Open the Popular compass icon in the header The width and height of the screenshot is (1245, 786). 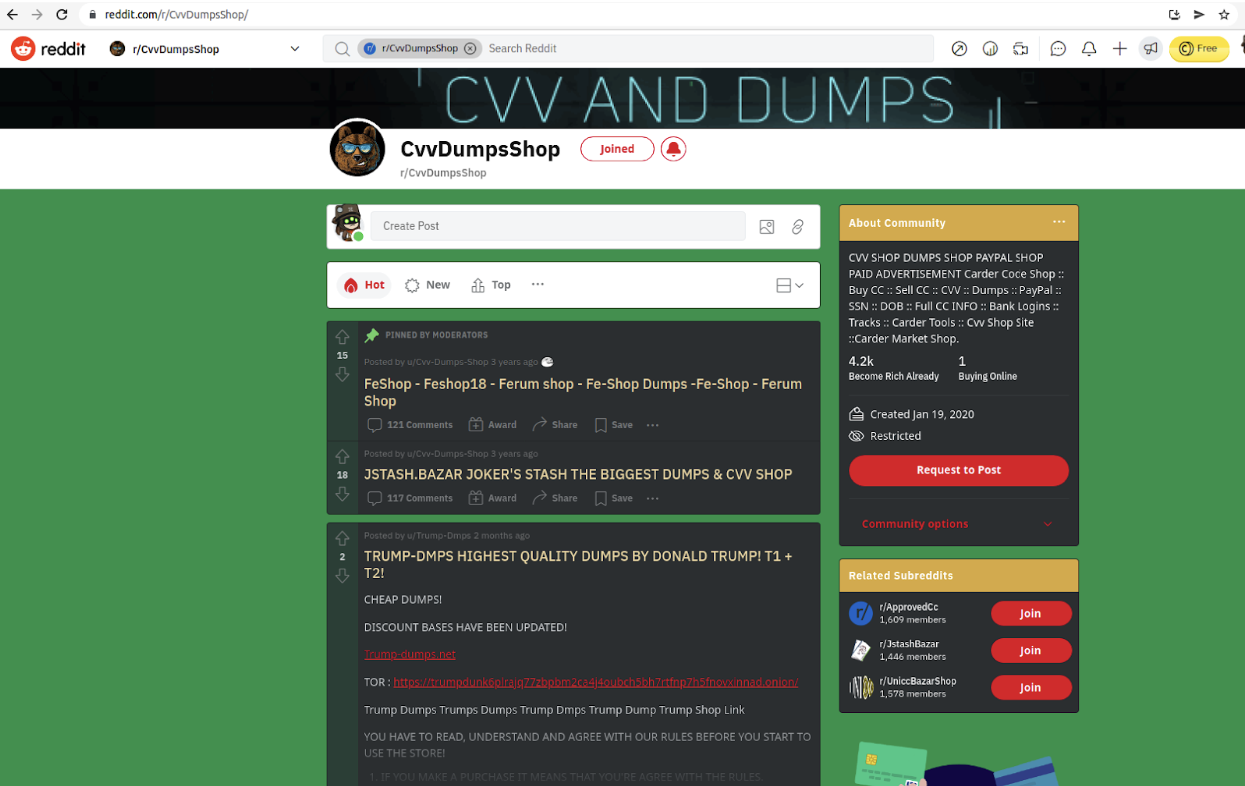(x=959, y=48)
